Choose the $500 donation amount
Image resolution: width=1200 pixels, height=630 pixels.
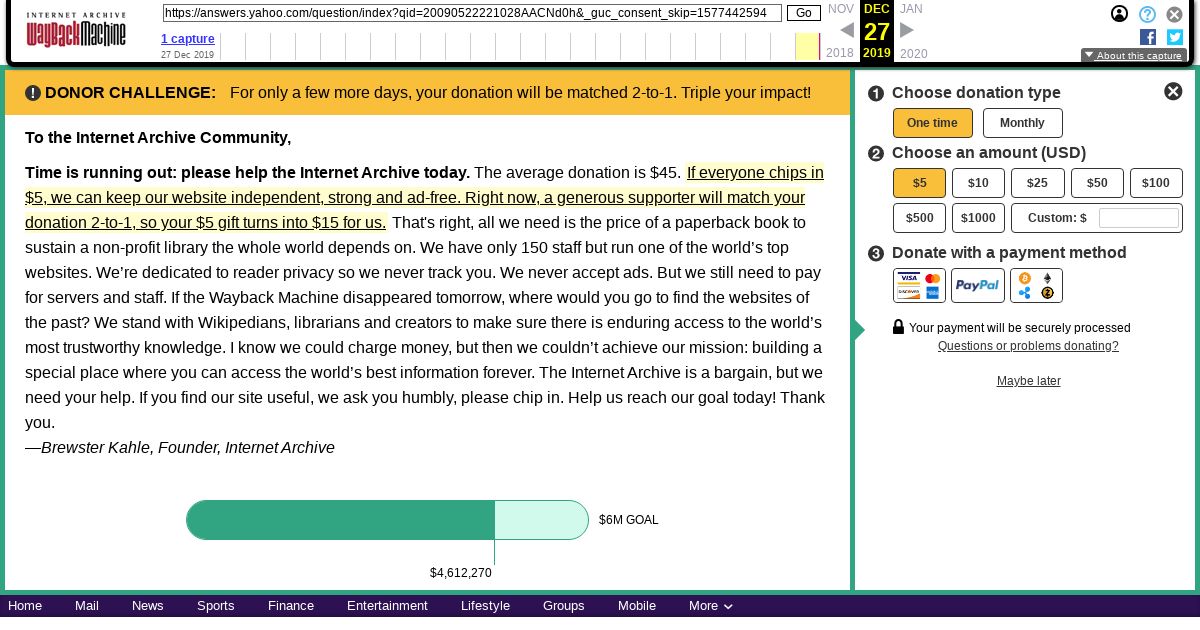point(919,218)
